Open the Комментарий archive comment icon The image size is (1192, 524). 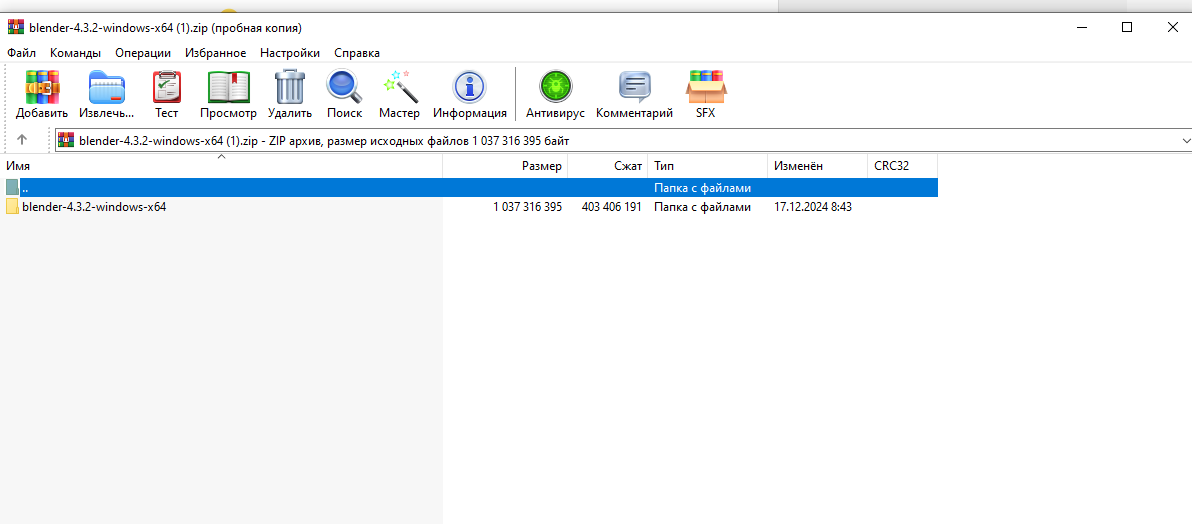pos(634,88)
